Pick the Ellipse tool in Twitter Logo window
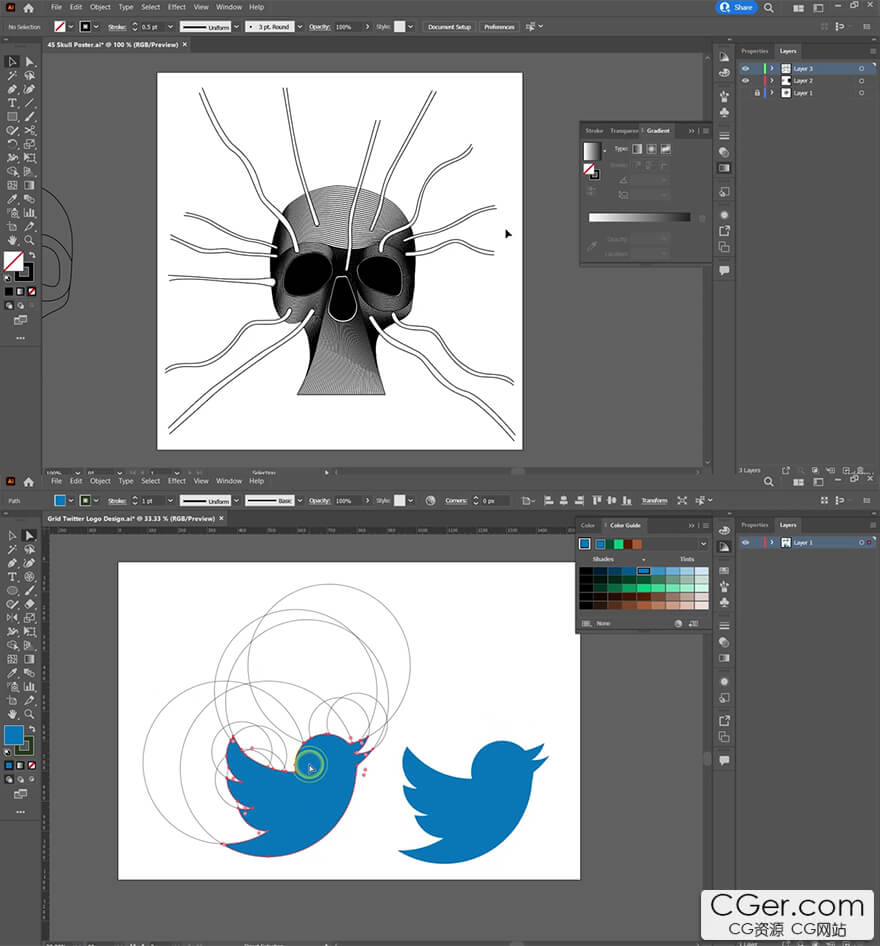This screenshot has width=880, height=946. coord(11,591)
